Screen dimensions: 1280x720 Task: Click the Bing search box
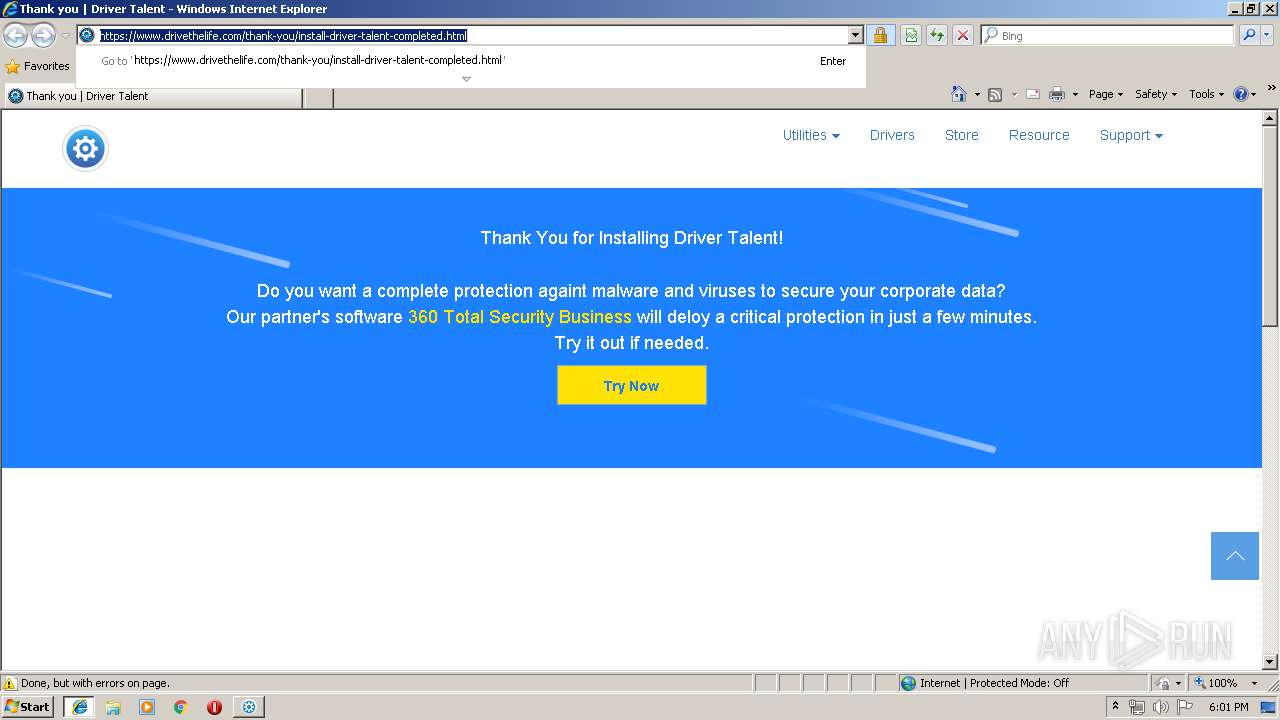(1108, 36)
